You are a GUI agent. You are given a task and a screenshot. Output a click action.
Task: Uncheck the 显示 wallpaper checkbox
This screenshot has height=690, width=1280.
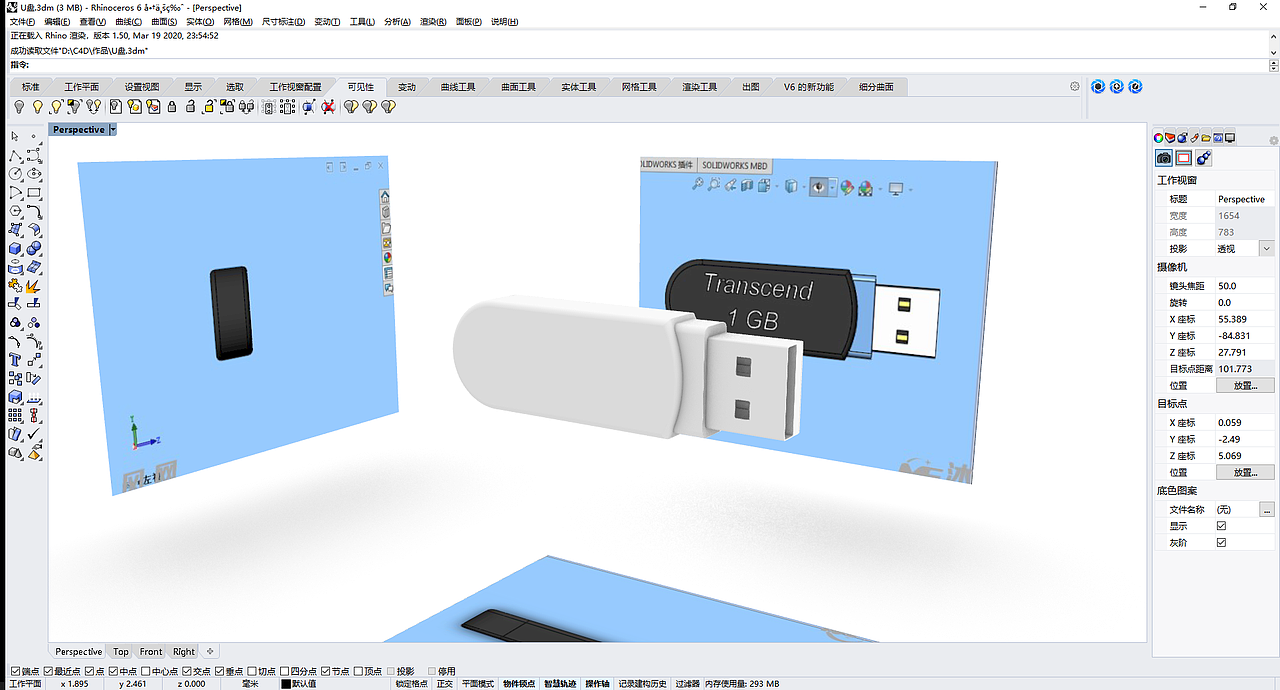point(1221,526)
